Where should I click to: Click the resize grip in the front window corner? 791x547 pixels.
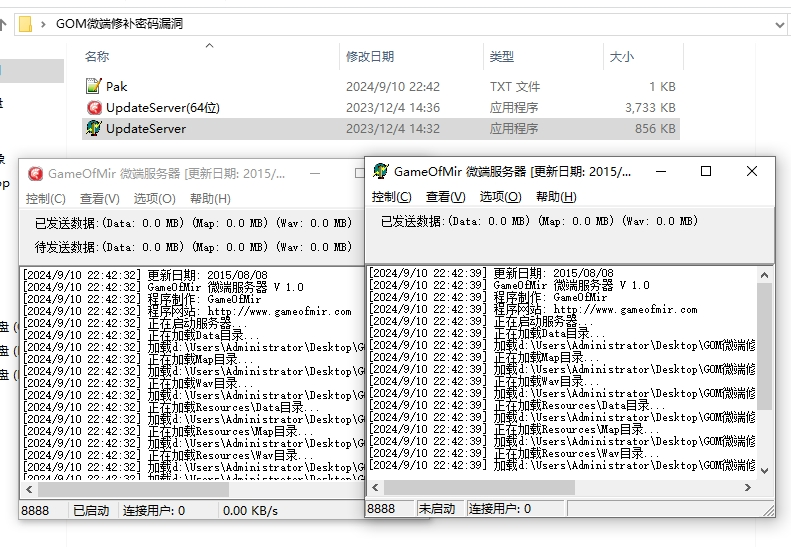[x=769, y=511]
